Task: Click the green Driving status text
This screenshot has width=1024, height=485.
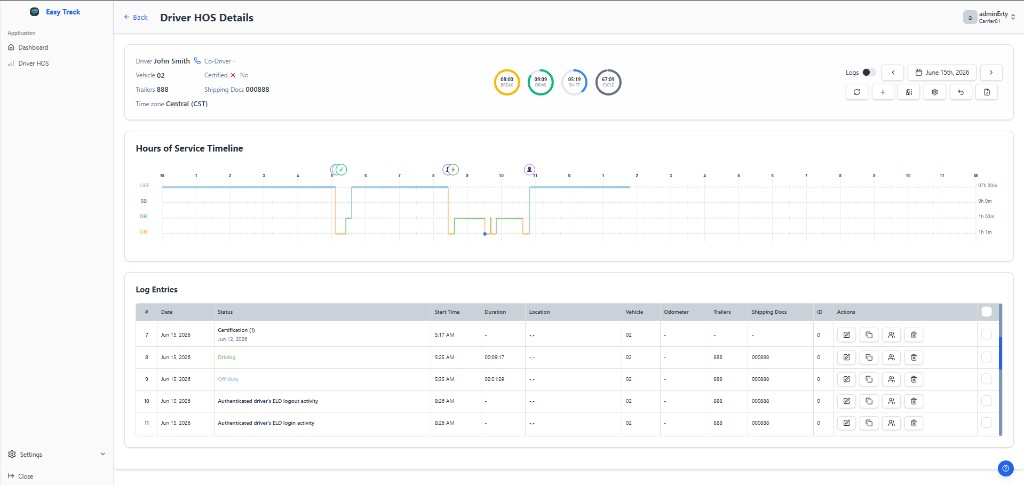Action: pos(226,357)
